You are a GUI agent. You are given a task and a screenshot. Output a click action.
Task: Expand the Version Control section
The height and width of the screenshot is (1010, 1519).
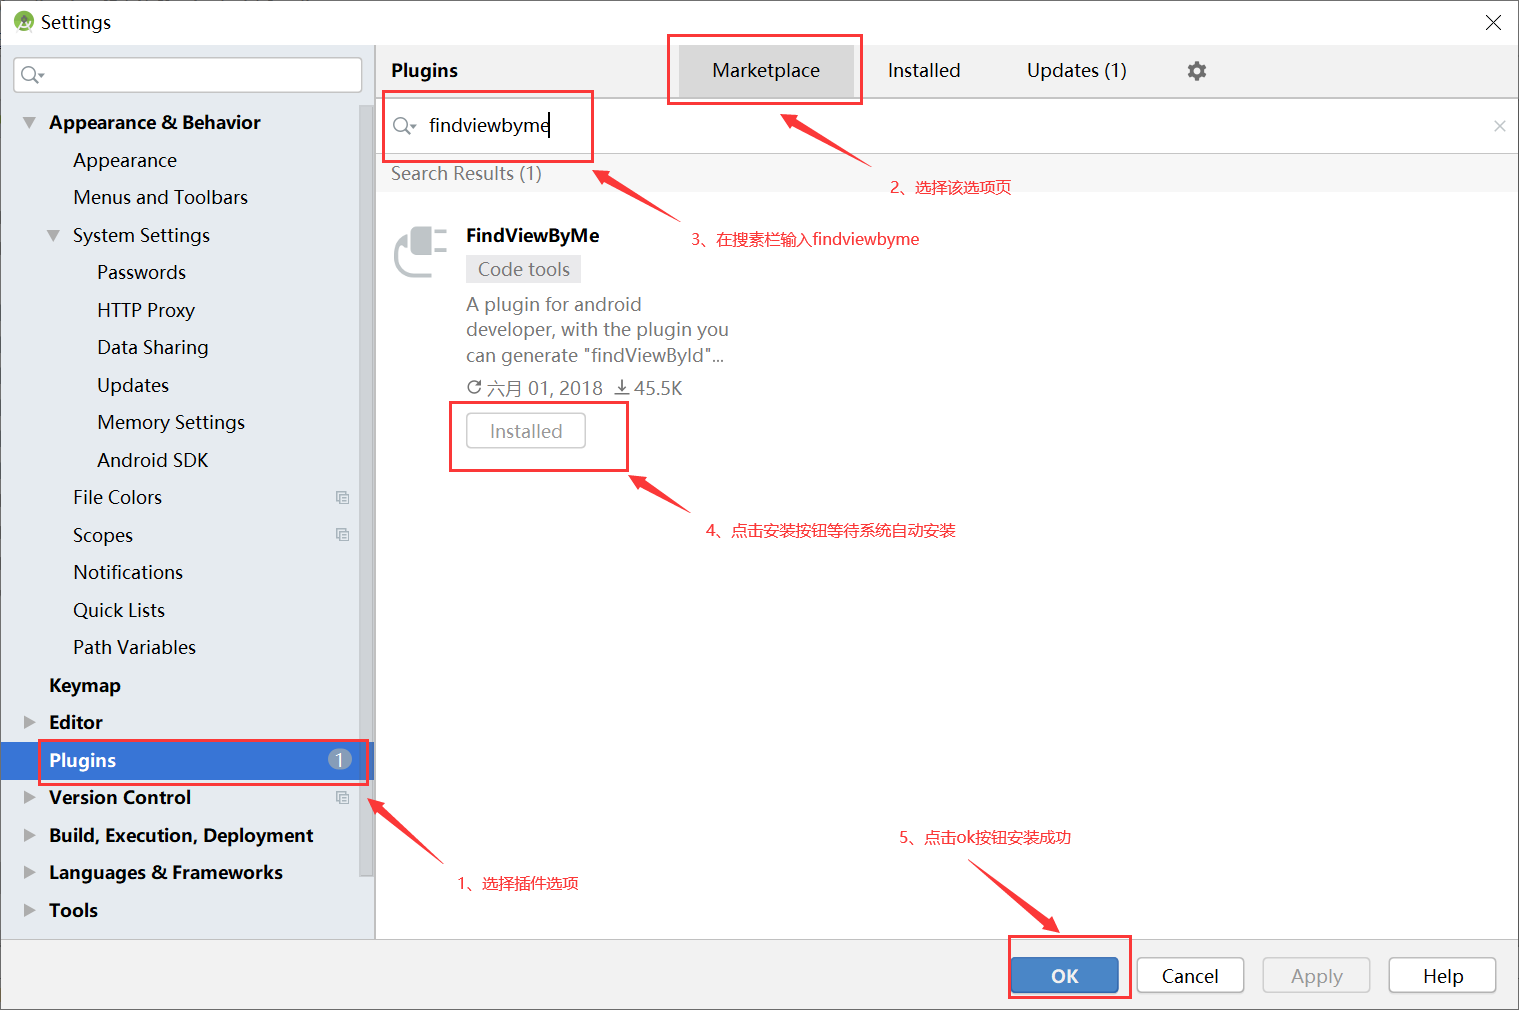[29, 797]
